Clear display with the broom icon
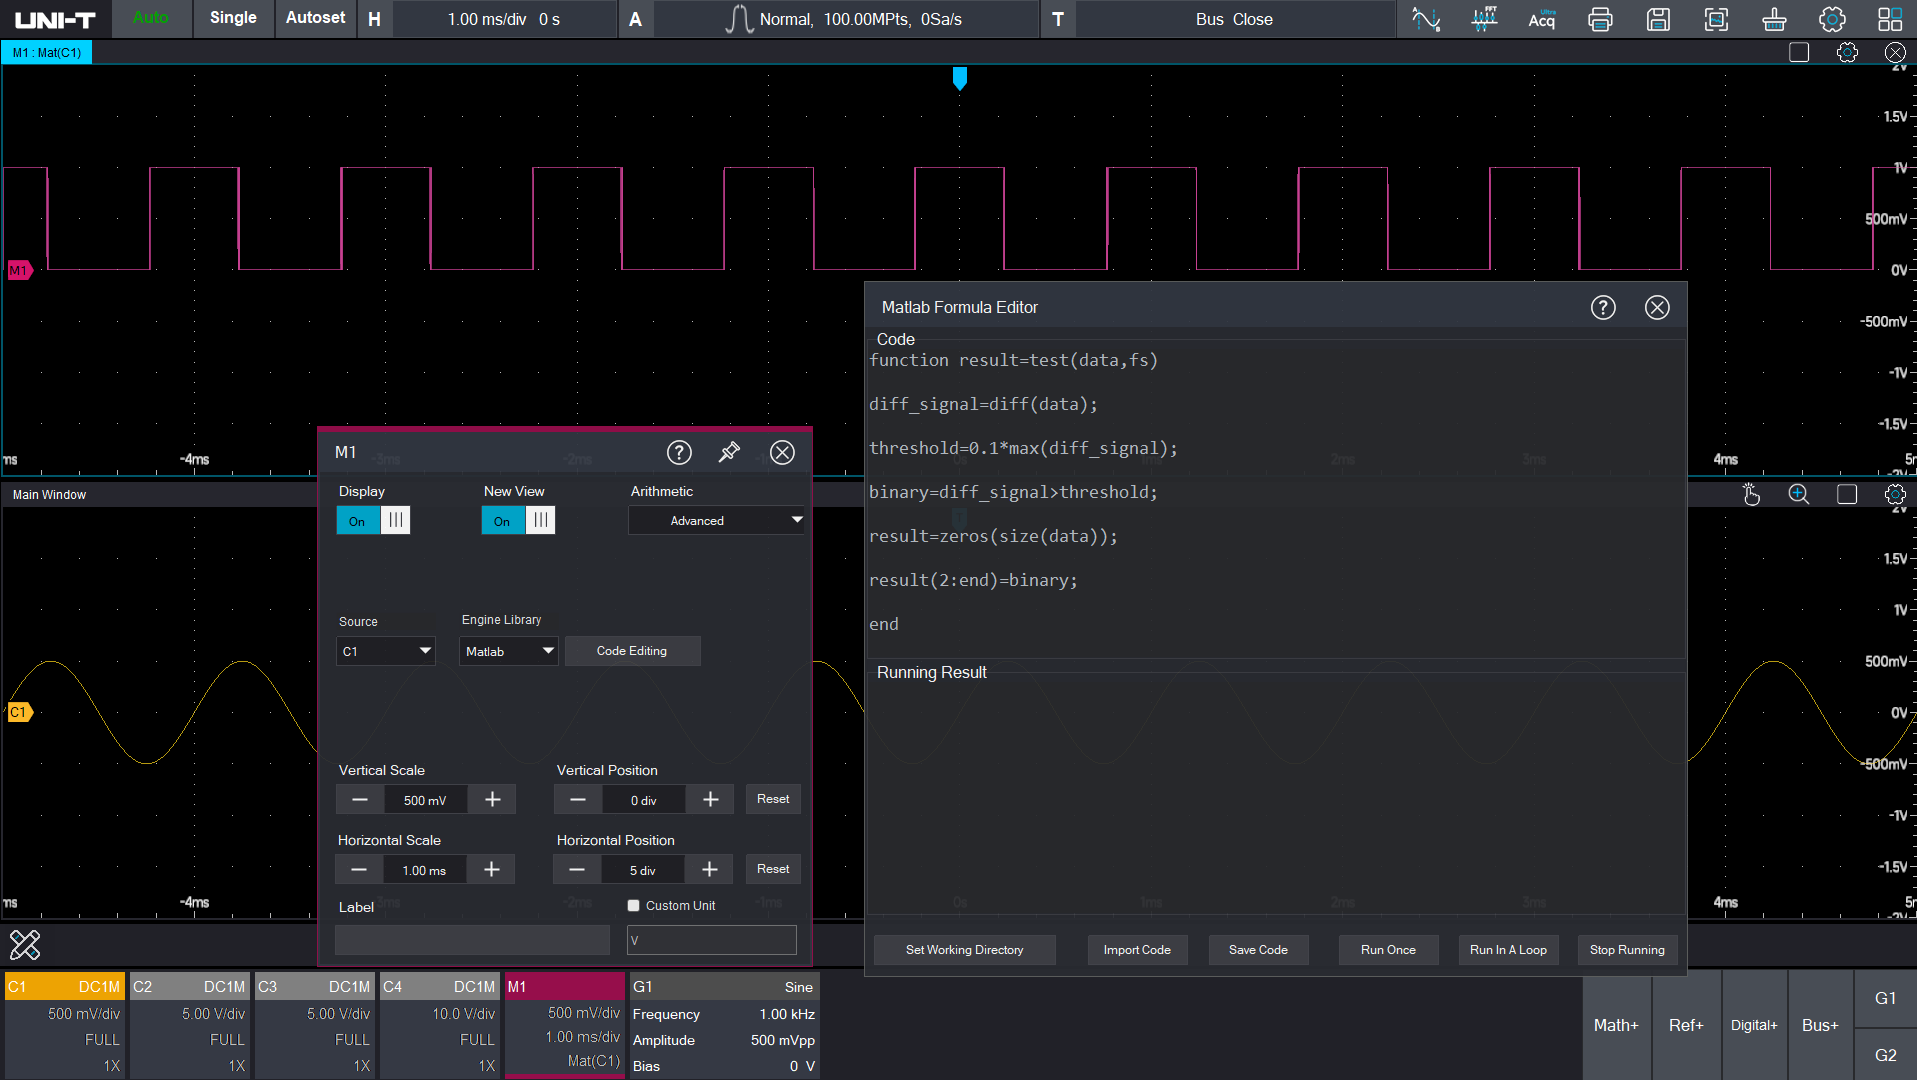 (1774, 19)
